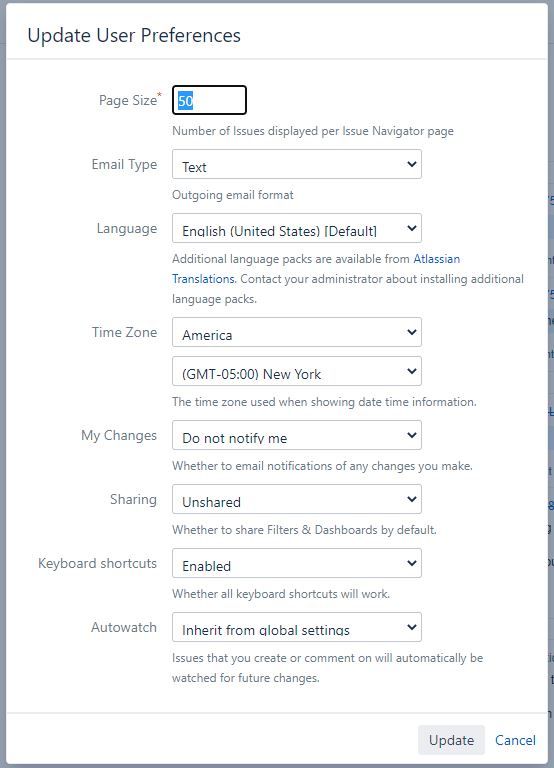The height and width of the screenshot is (768, 554).
Task: Click 'Whether to share Filters & Dashboards' text
Action: (304, 529)
